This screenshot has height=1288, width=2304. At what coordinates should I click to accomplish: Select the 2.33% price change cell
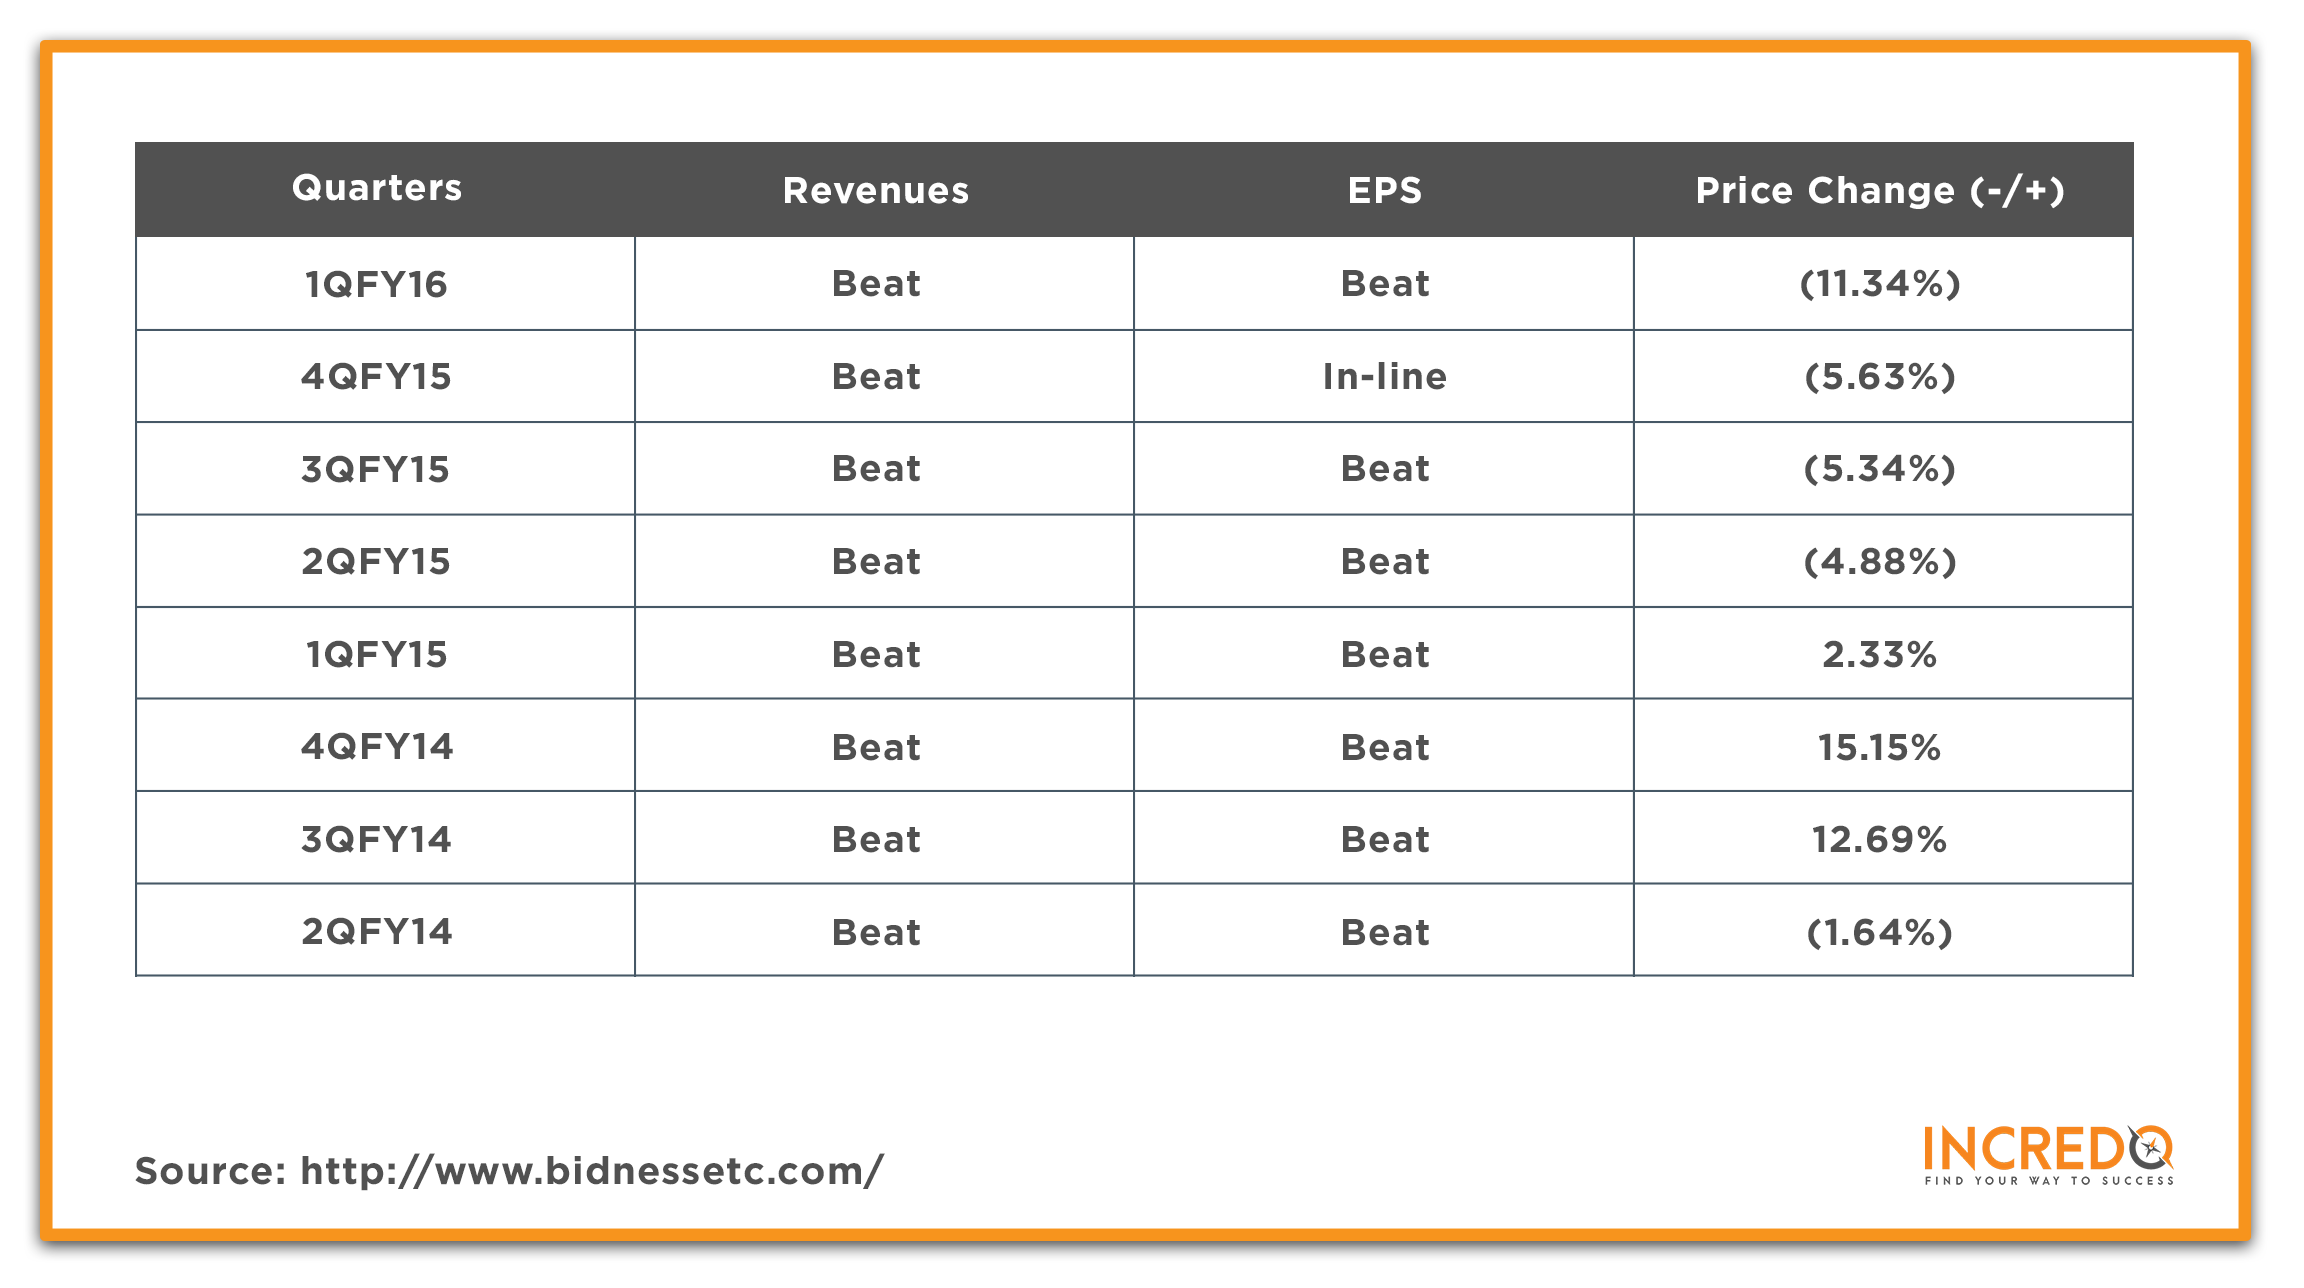1883,653
